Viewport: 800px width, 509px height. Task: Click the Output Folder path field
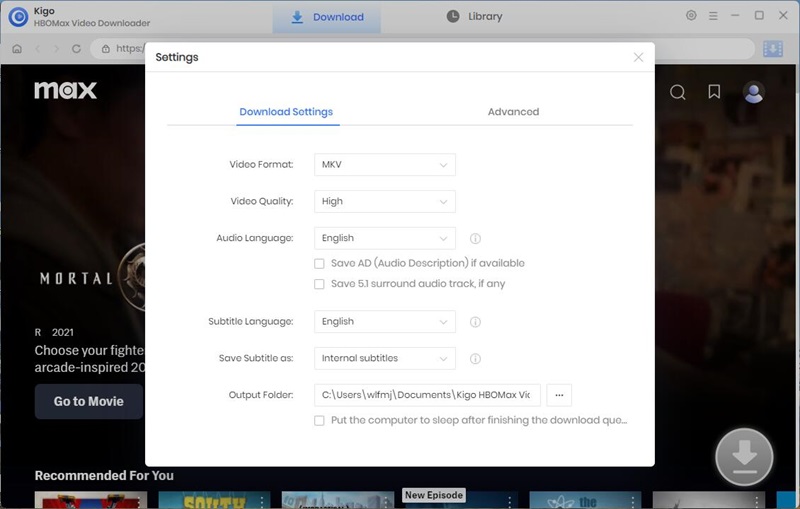point(427,395)
